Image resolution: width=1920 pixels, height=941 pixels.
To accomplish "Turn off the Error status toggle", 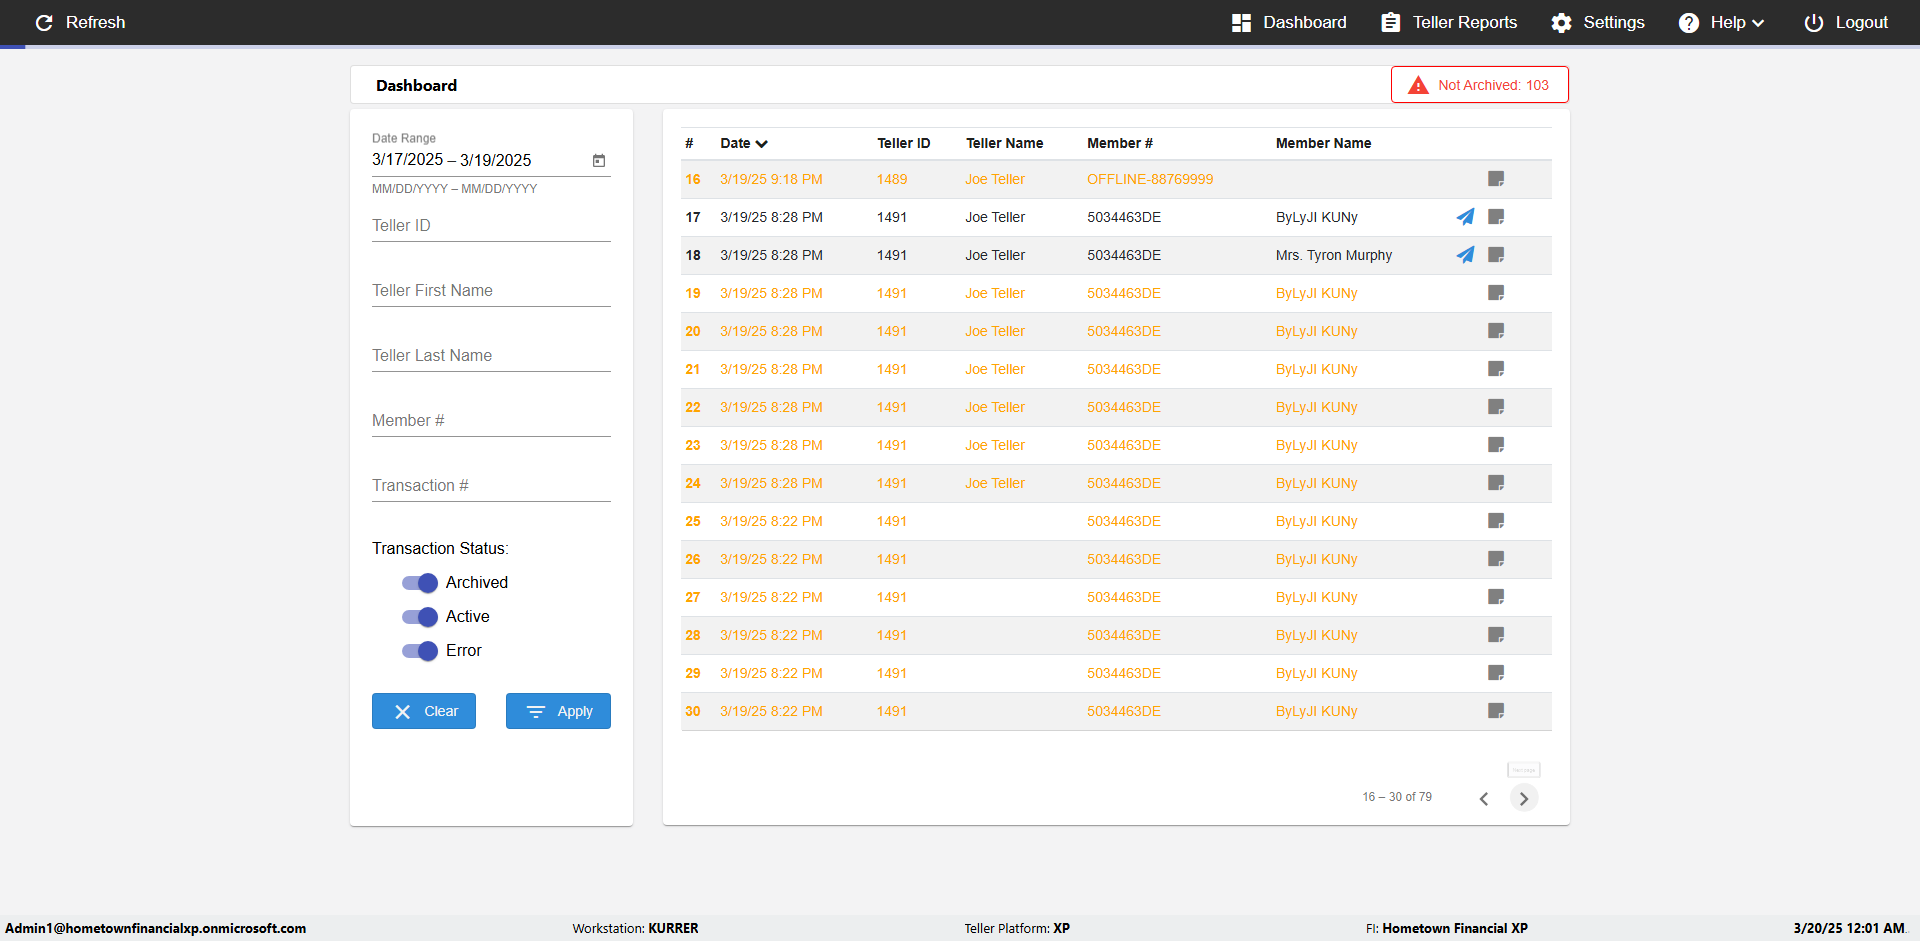I will point(420,651).
